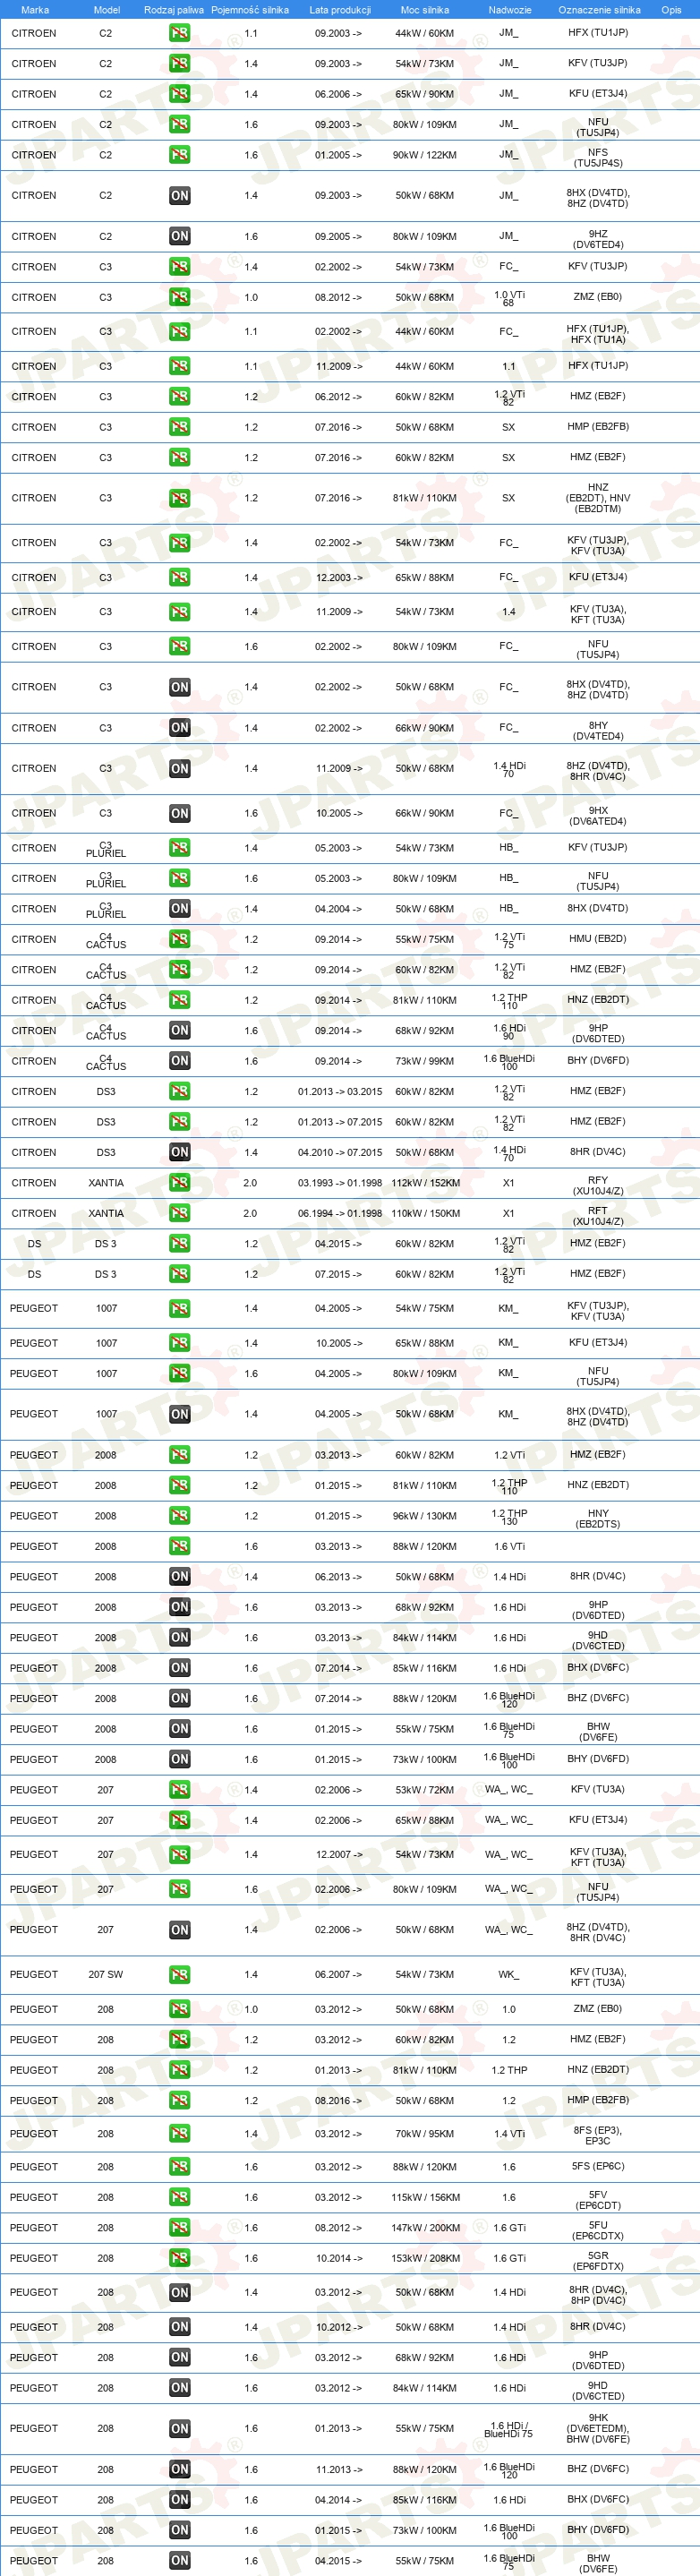
Task: Click the 96kW / 130KM power cell
Action: tap(425, 1516)
